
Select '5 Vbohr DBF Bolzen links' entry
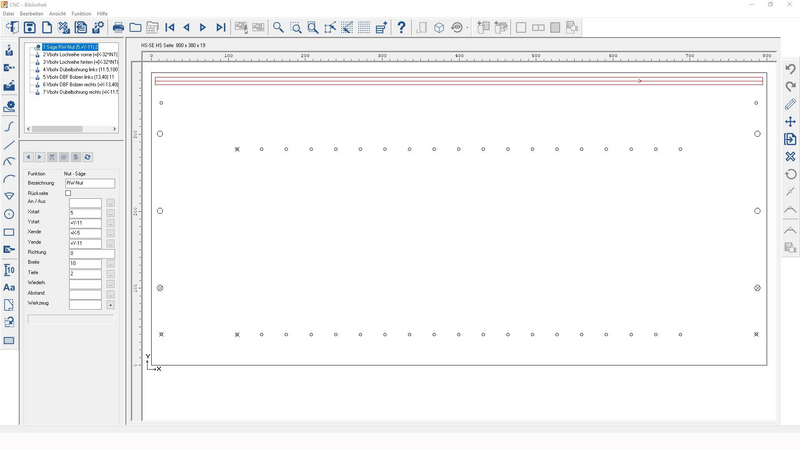coord(79,77)
